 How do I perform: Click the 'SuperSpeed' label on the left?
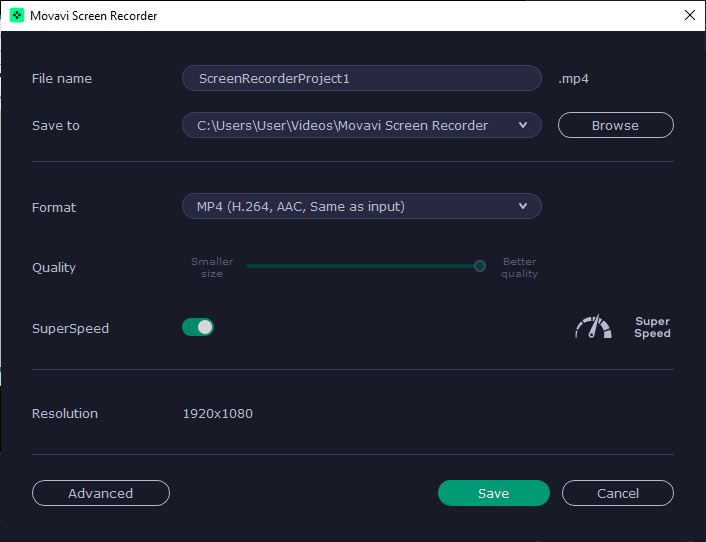[71, 328]
